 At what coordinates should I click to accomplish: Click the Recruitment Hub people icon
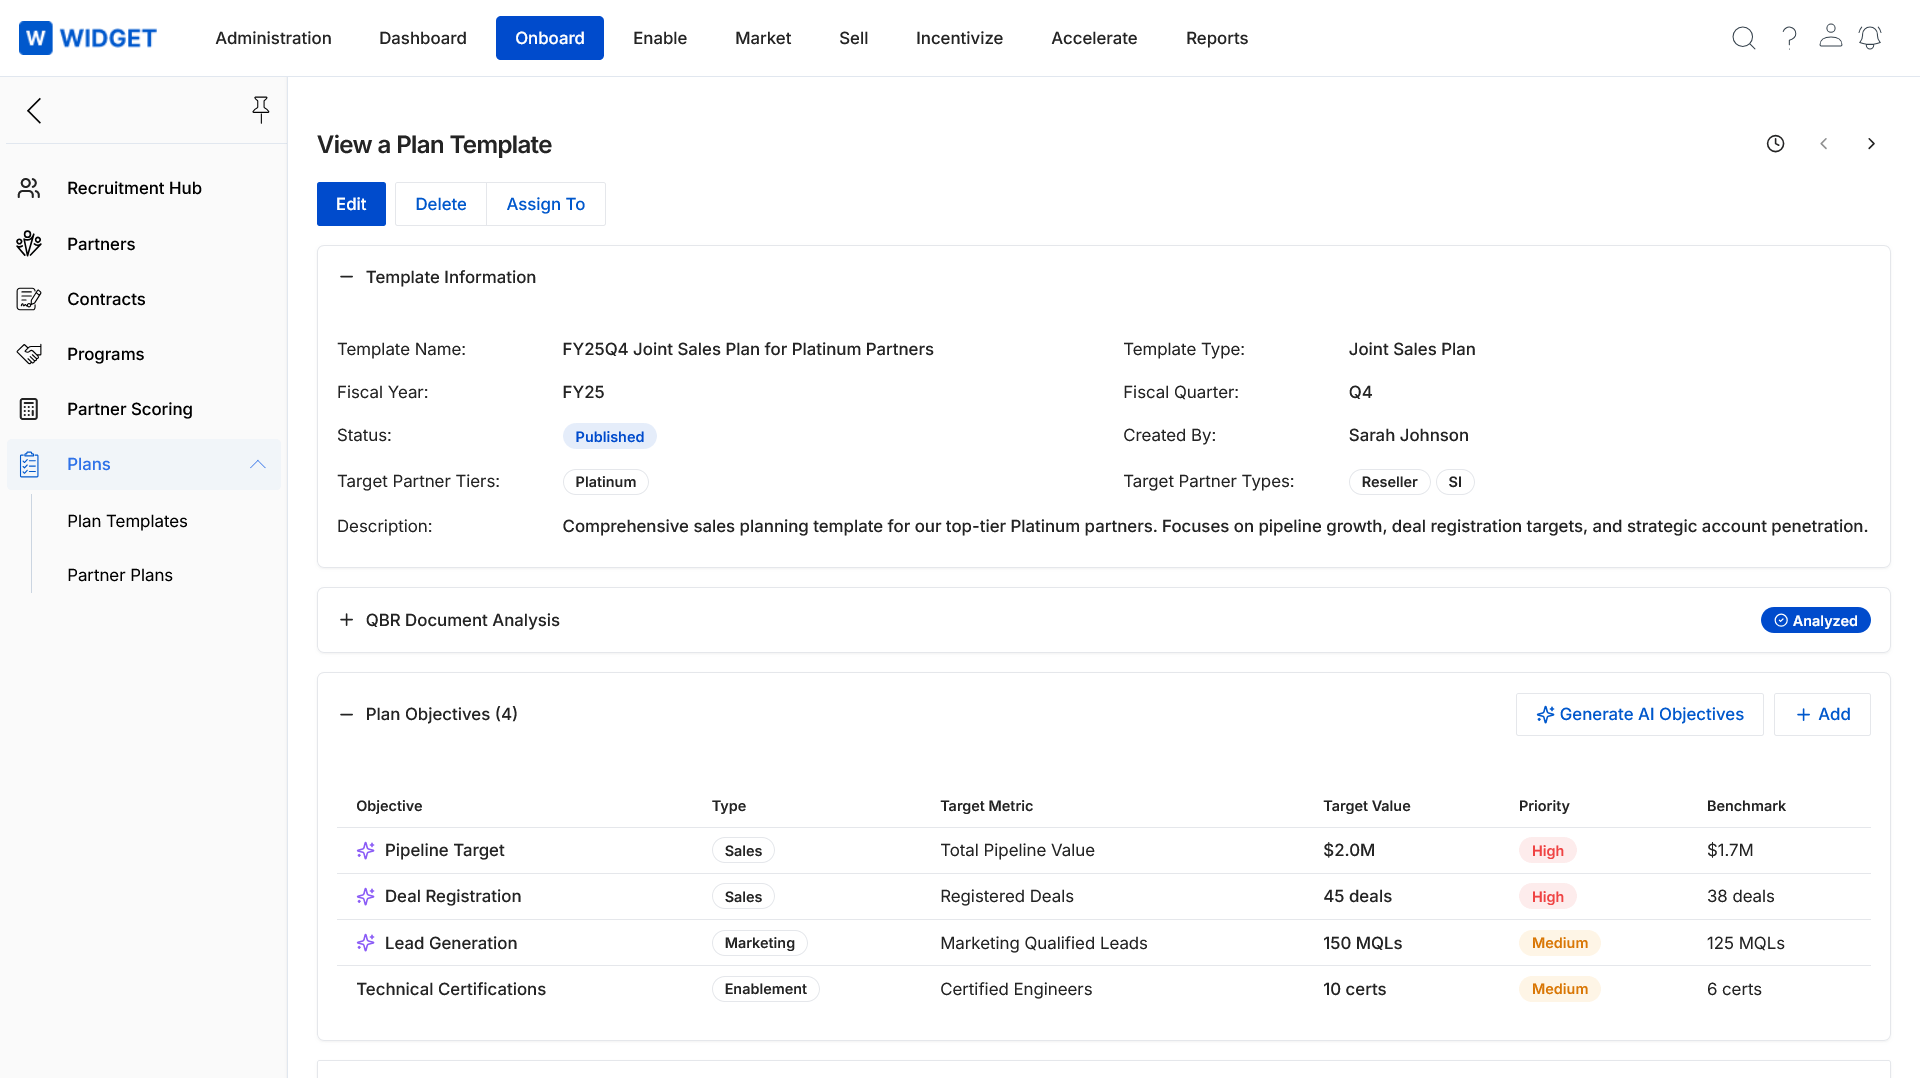coord(29,188)
